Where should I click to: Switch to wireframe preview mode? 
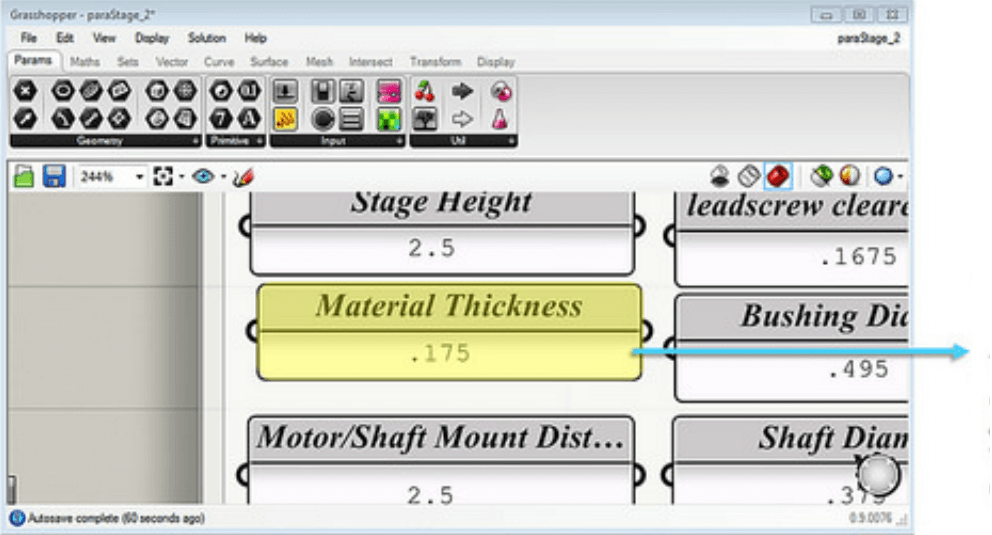(x=748, y=176)
